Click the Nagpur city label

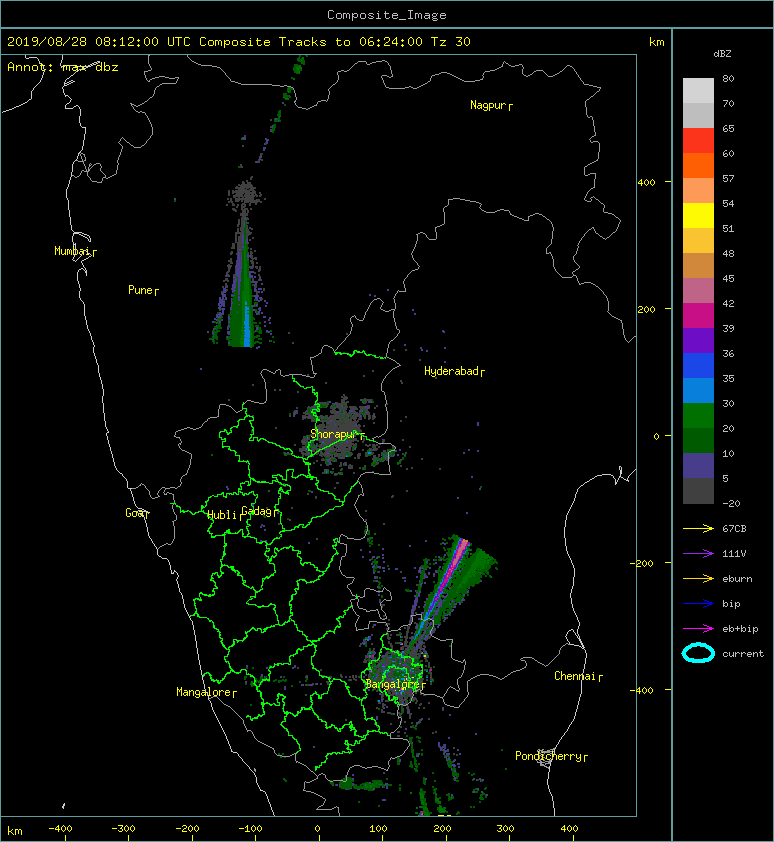pyautogui.click(x=488, y=105)
